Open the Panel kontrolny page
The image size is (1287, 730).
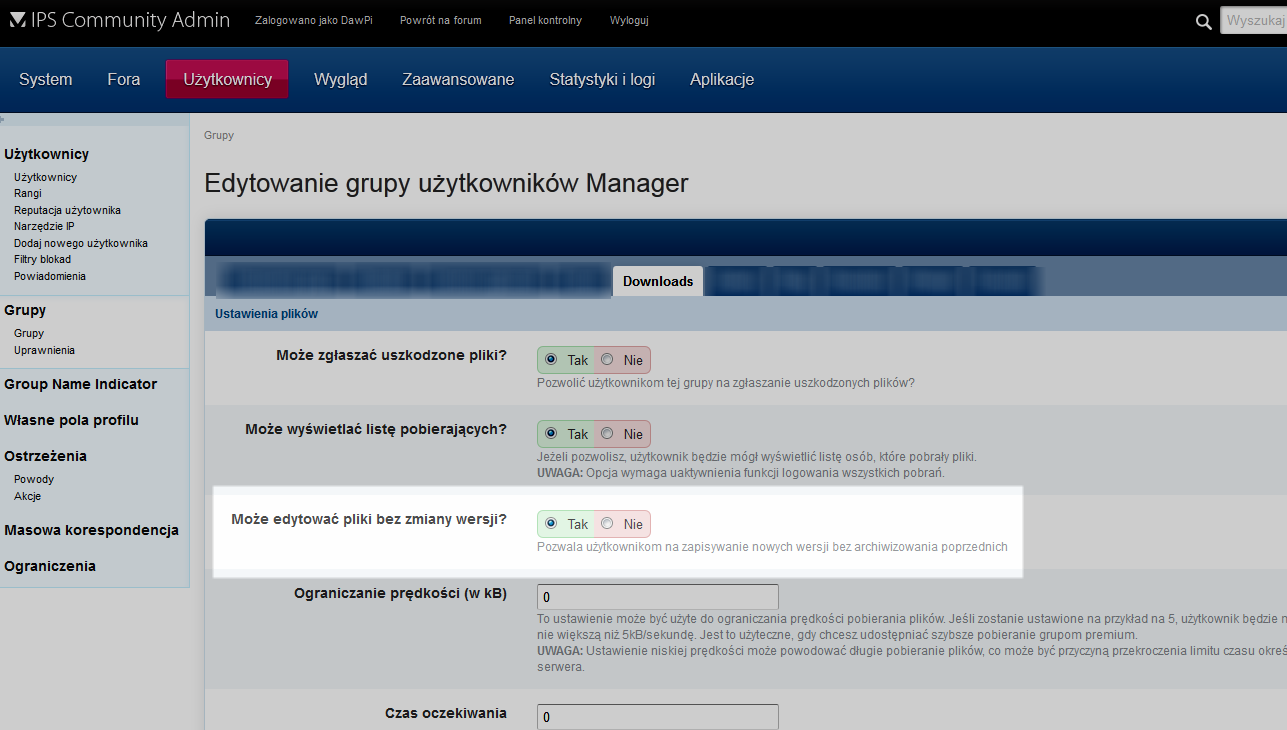(x=545, y=20)
